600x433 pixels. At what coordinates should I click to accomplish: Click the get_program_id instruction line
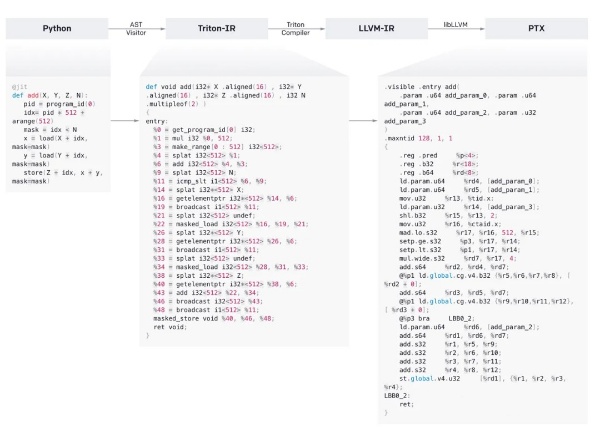(204, 130)
